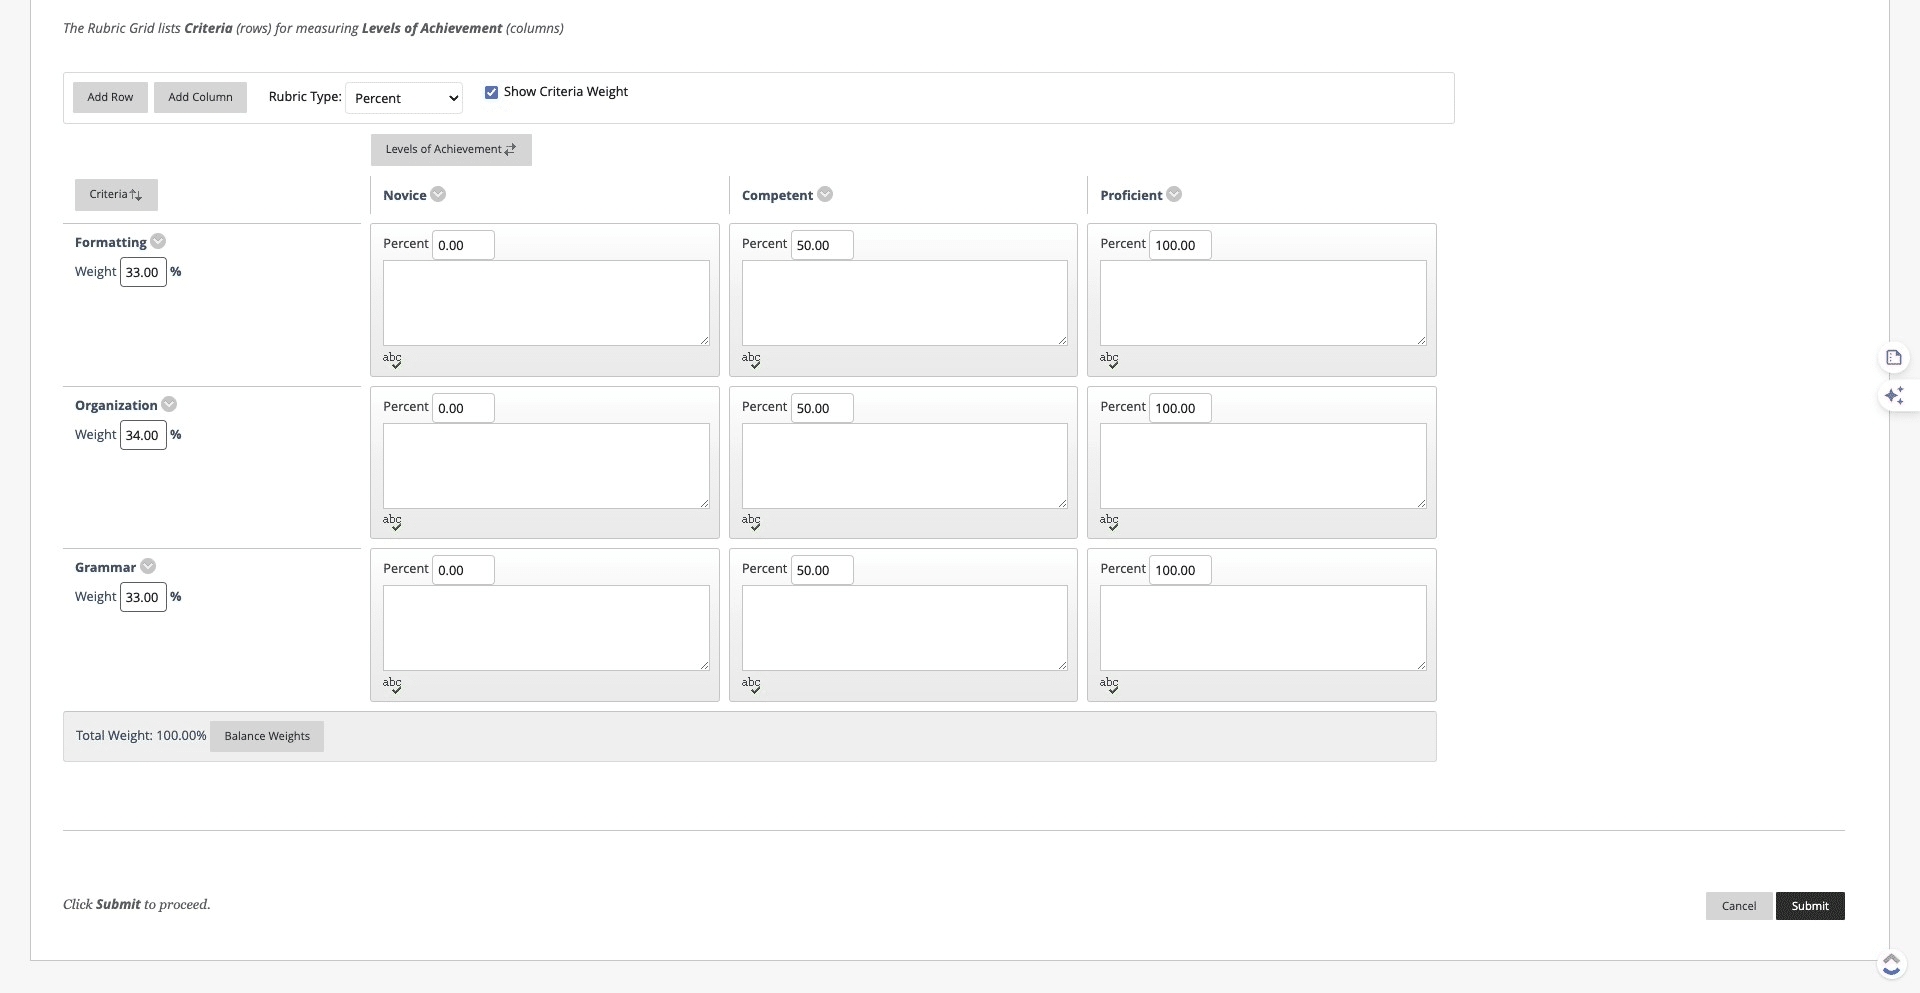Expand the Proficient column options menu
The image size is (1920, 993).
click(1174, 195)
